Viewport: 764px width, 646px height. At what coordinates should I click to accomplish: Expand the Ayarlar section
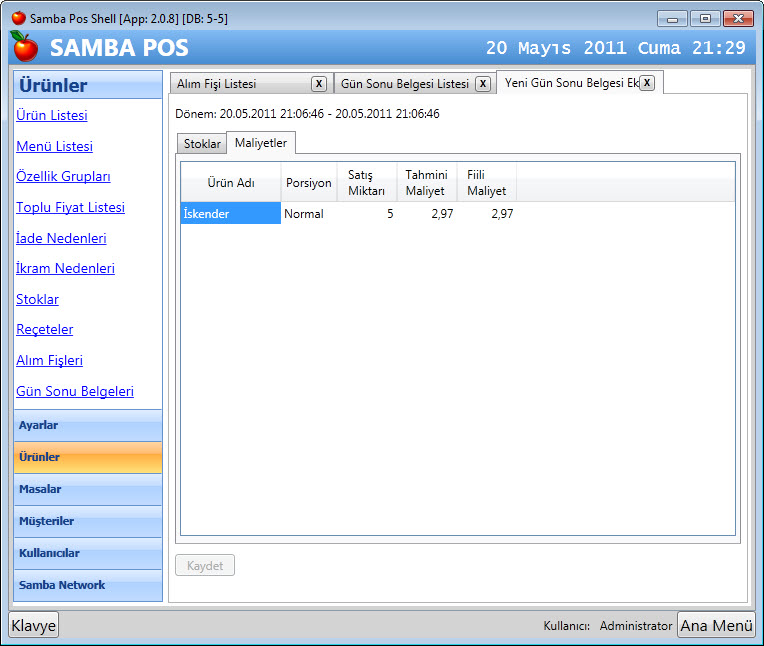click(x=88, y=425)
